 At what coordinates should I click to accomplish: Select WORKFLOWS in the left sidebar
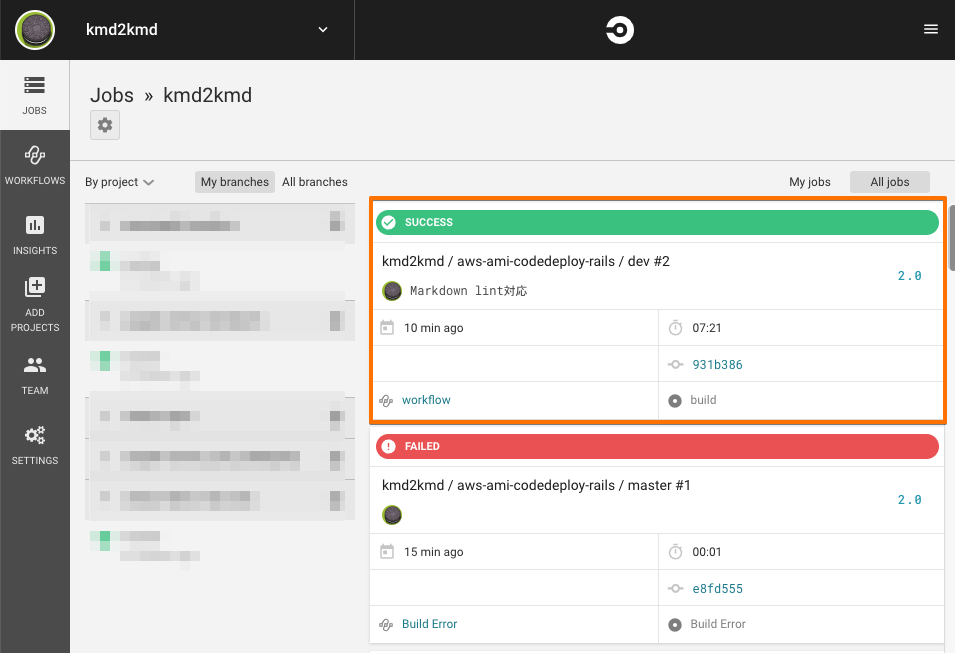(34, 165)
